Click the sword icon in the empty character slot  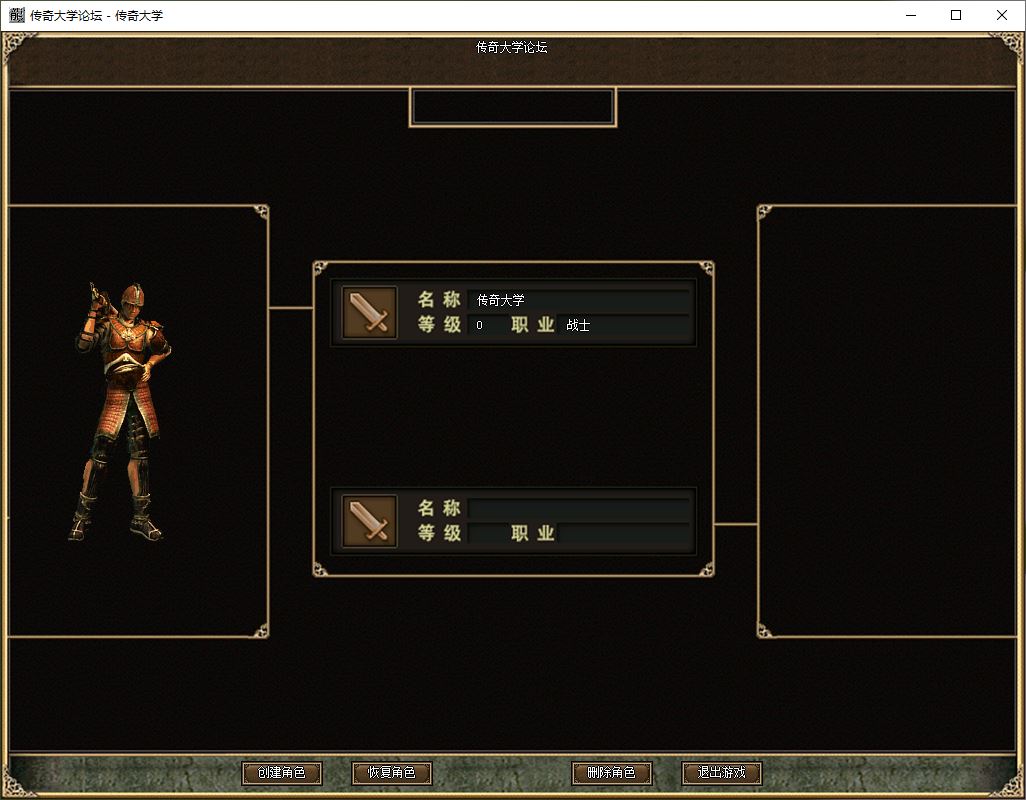click(x=369, y=521)
